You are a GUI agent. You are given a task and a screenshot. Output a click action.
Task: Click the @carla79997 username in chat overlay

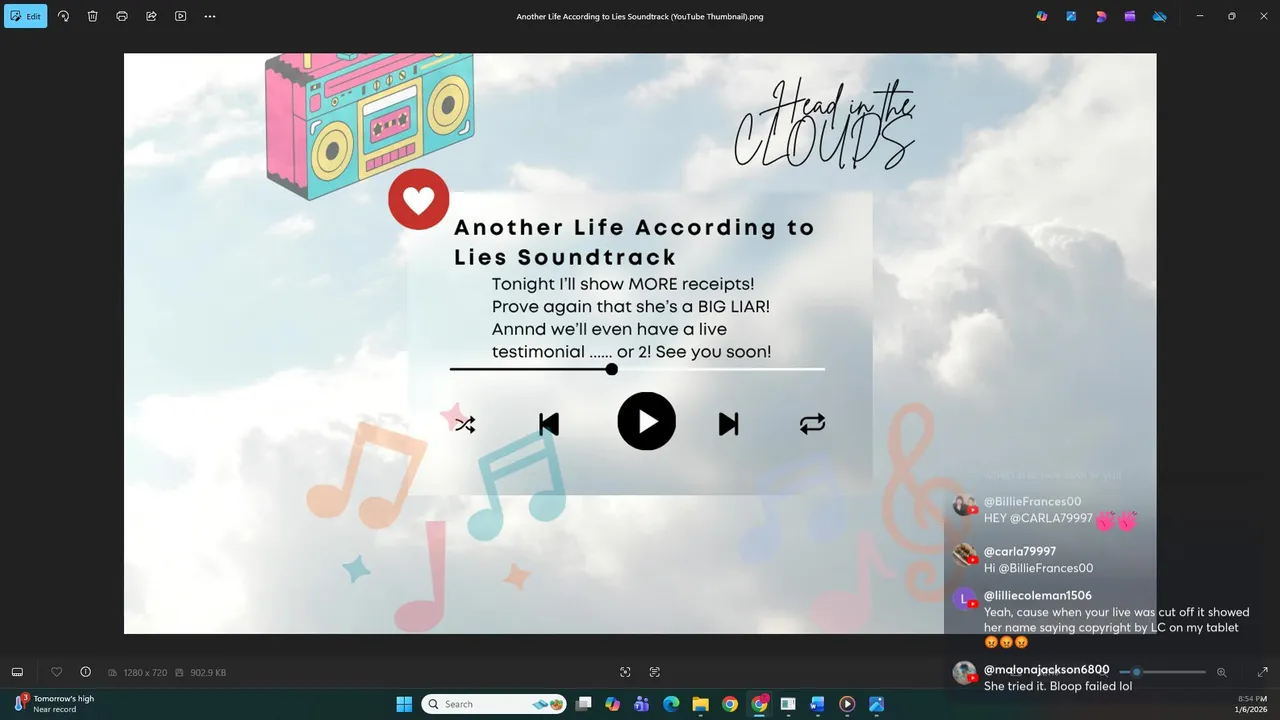tap(1020, 551)
